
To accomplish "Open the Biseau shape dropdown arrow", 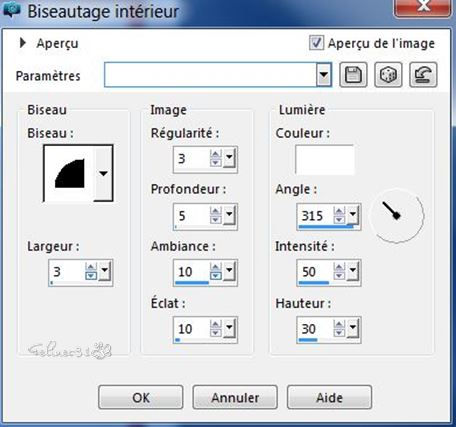I will (103, 173).
